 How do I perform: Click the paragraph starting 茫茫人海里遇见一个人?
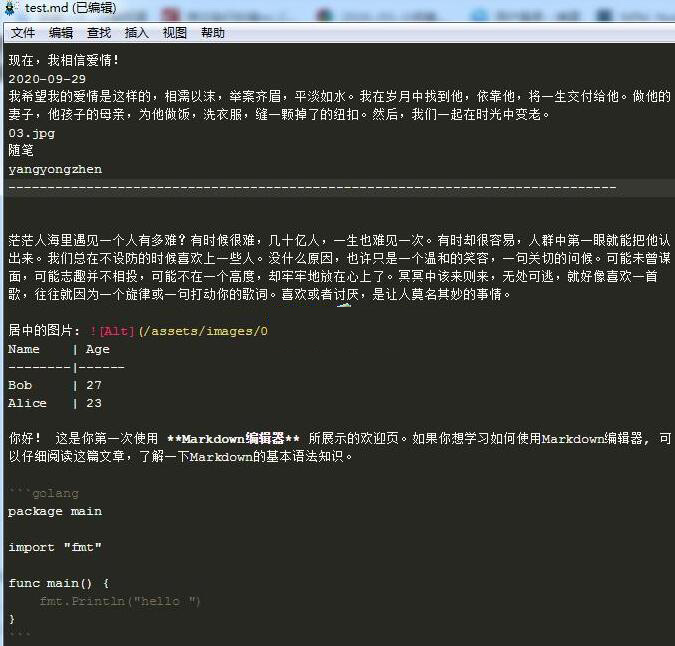[339, 267]
